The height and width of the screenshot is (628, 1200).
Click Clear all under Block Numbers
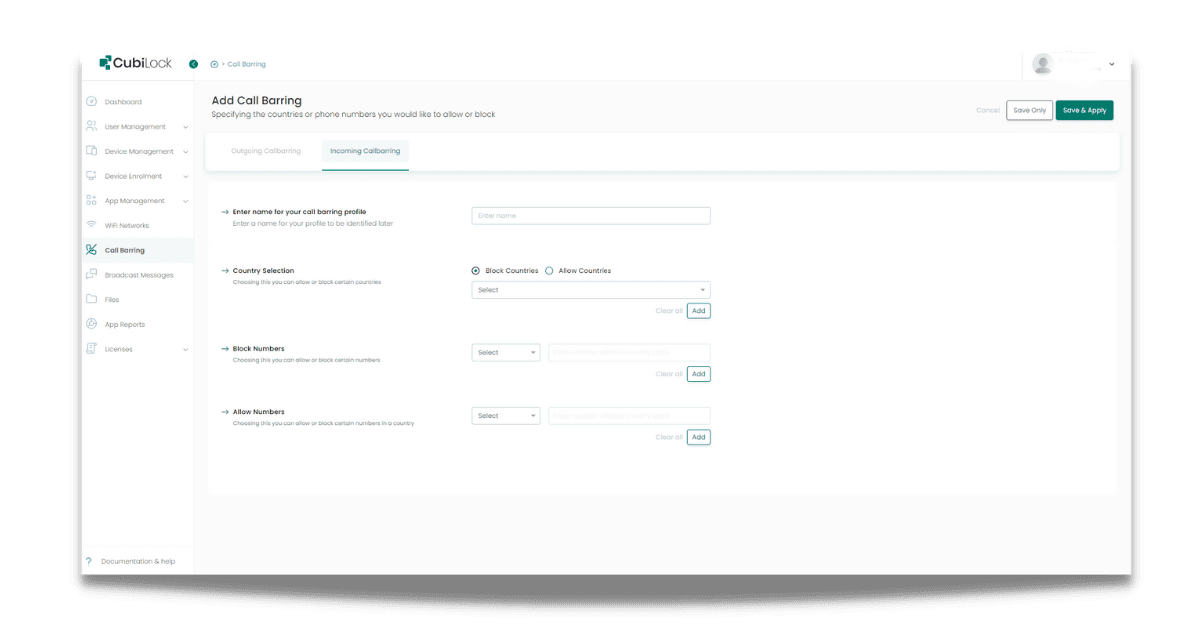pos(669,374)
